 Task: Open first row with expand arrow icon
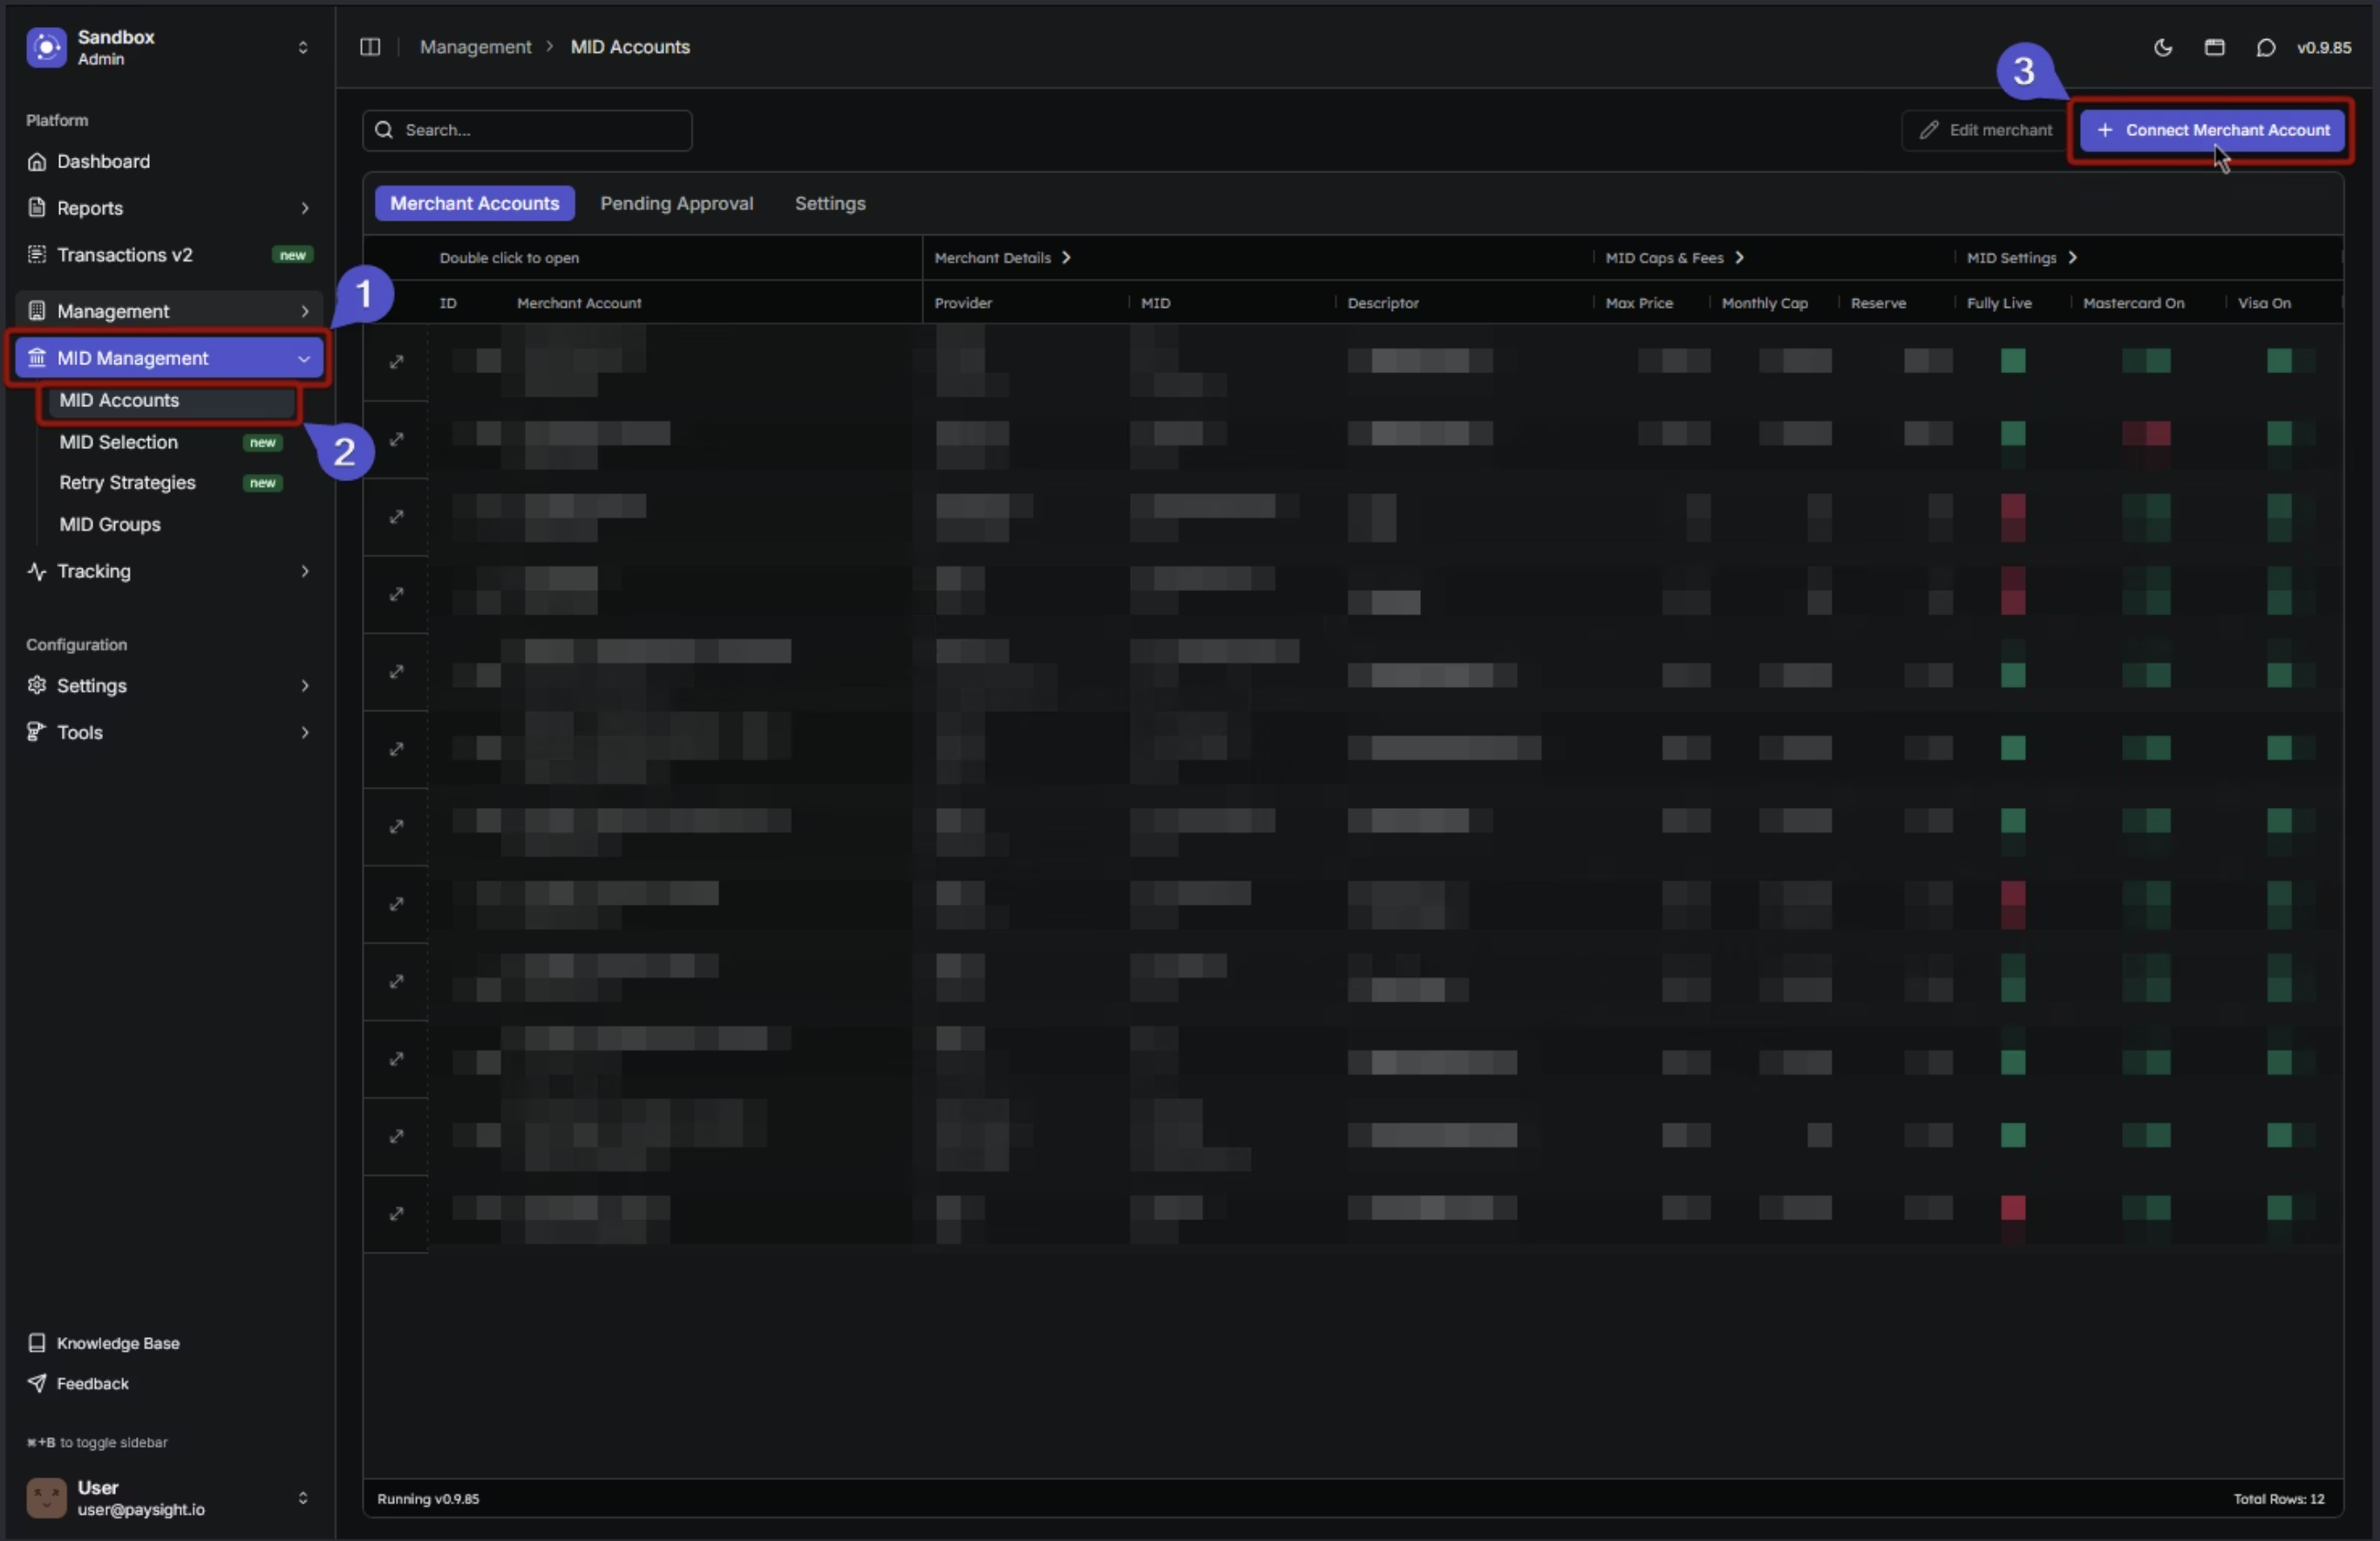(x=396, y=361)
